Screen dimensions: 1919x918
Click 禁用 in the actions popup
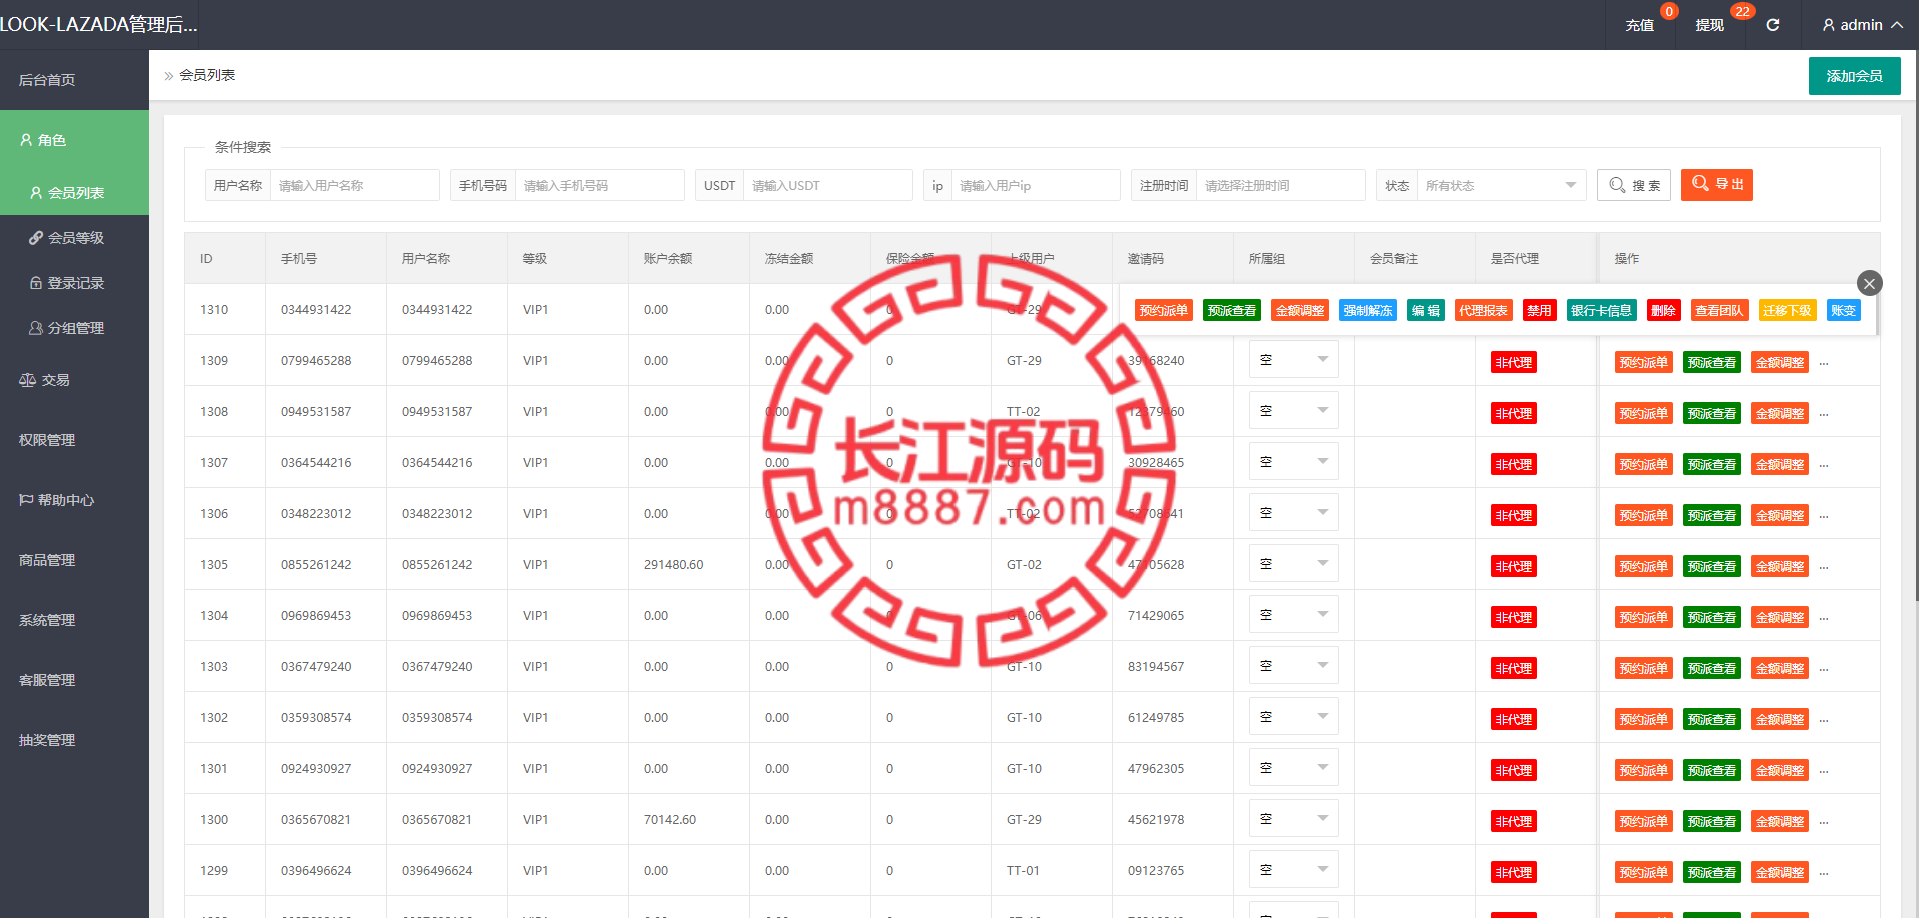(x=1539, y=310)
